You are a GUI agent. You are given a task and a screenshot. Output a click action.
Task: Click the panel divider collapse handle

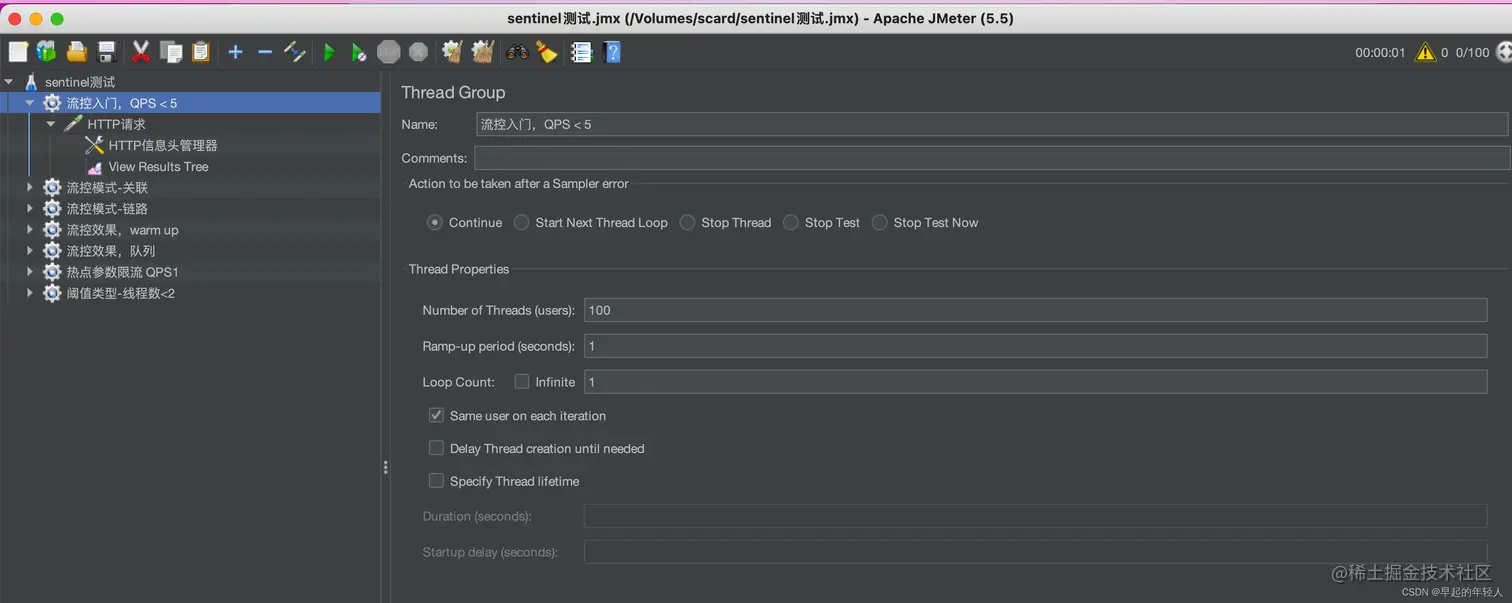tap(385, 467)
